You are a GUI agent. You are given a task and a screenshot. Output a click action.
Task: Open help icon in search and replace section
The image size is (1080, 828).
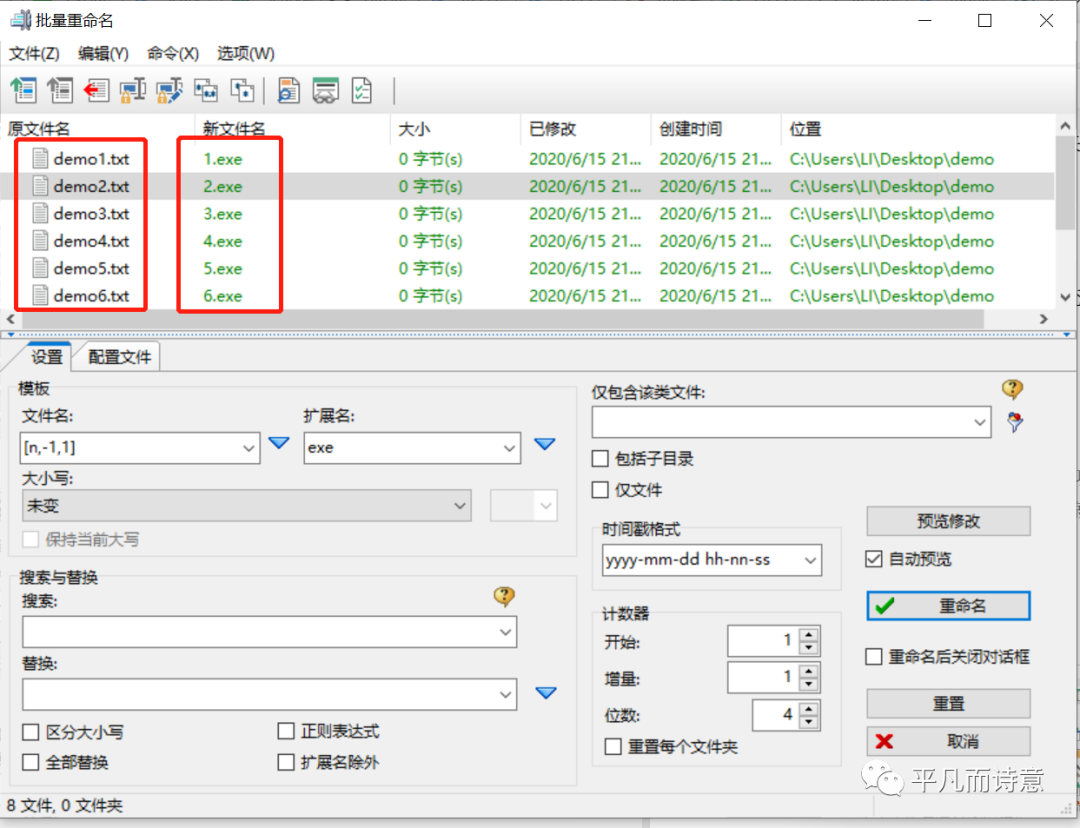point(504,596)
